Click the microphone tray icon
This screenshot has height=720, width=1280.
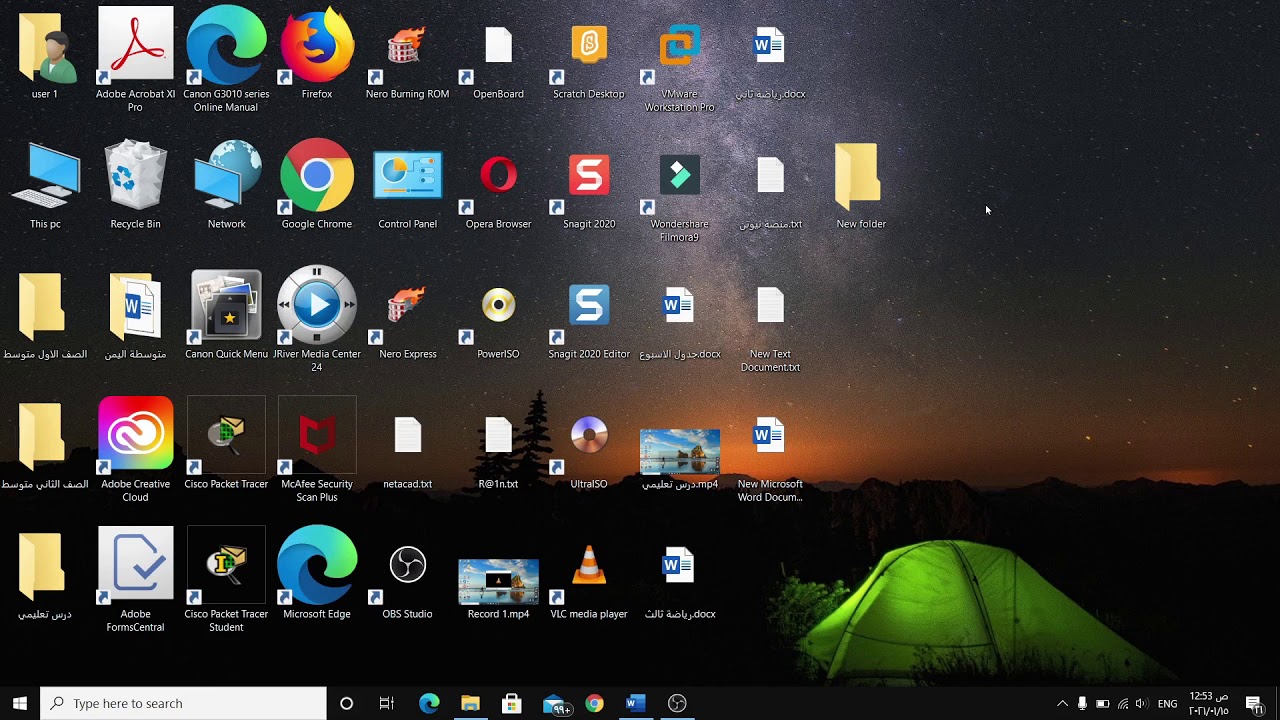coord(1082,703)
